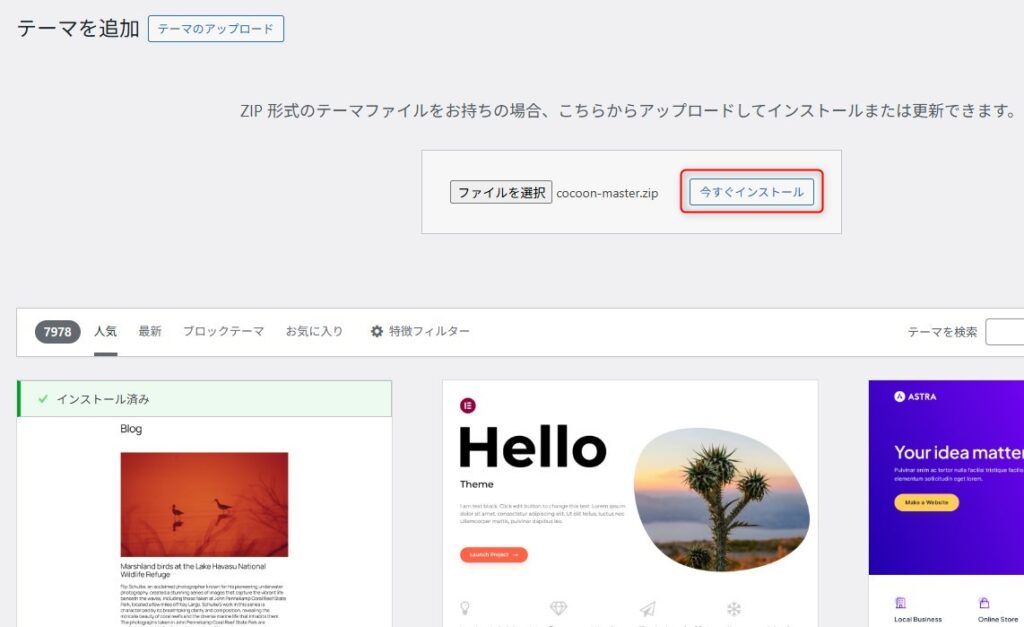This screenshot has height=627, width=1024.
Task: Click the green checkmark next to インストール済み
Action: (x=43, y=399)
